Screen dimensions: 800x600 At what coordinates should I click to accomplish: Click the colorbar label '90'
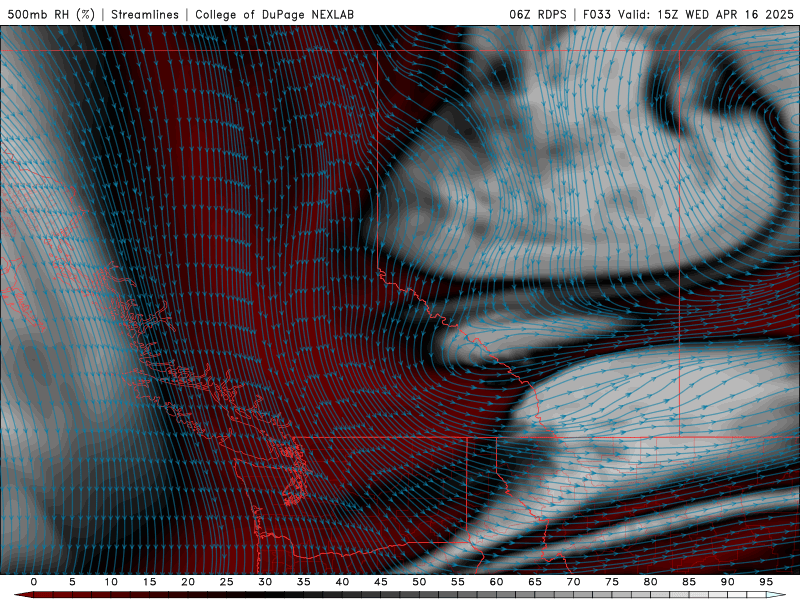[x=727, y=582]
